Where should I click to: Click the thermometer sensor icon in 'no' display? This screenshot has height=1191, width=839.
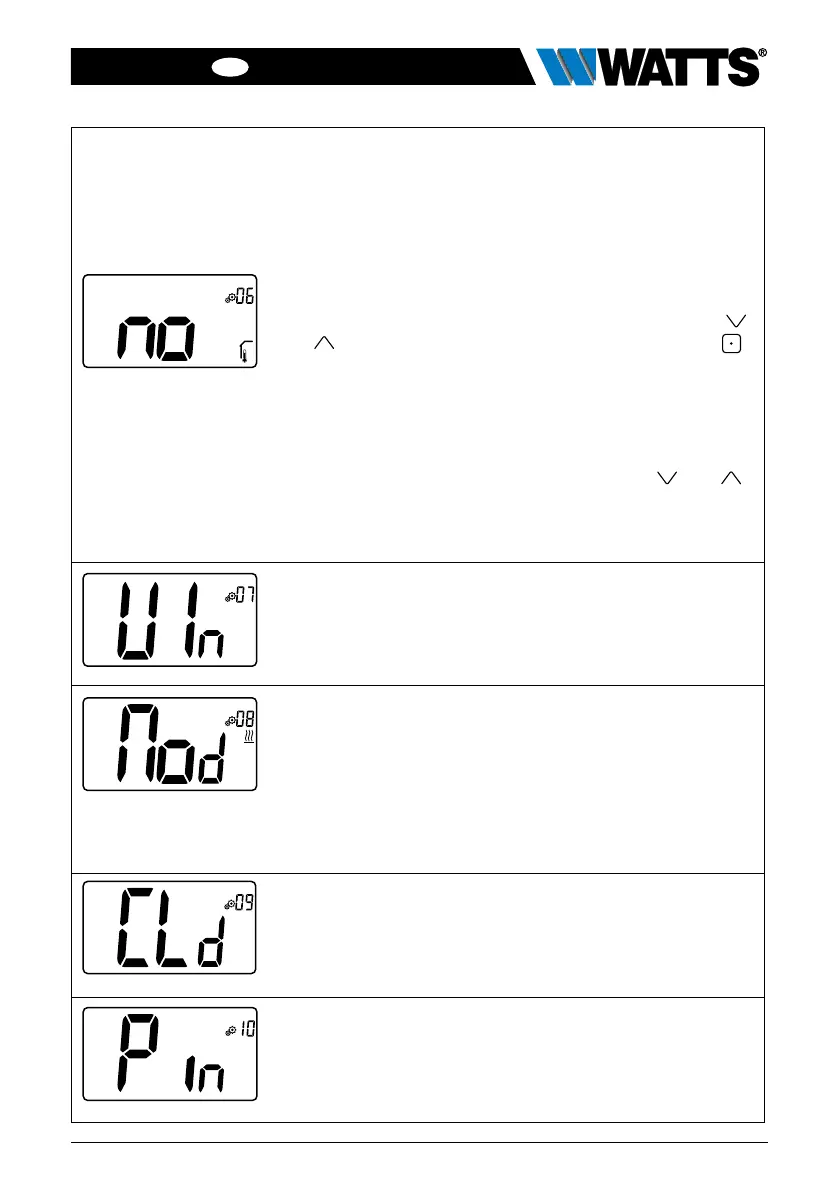244,351
